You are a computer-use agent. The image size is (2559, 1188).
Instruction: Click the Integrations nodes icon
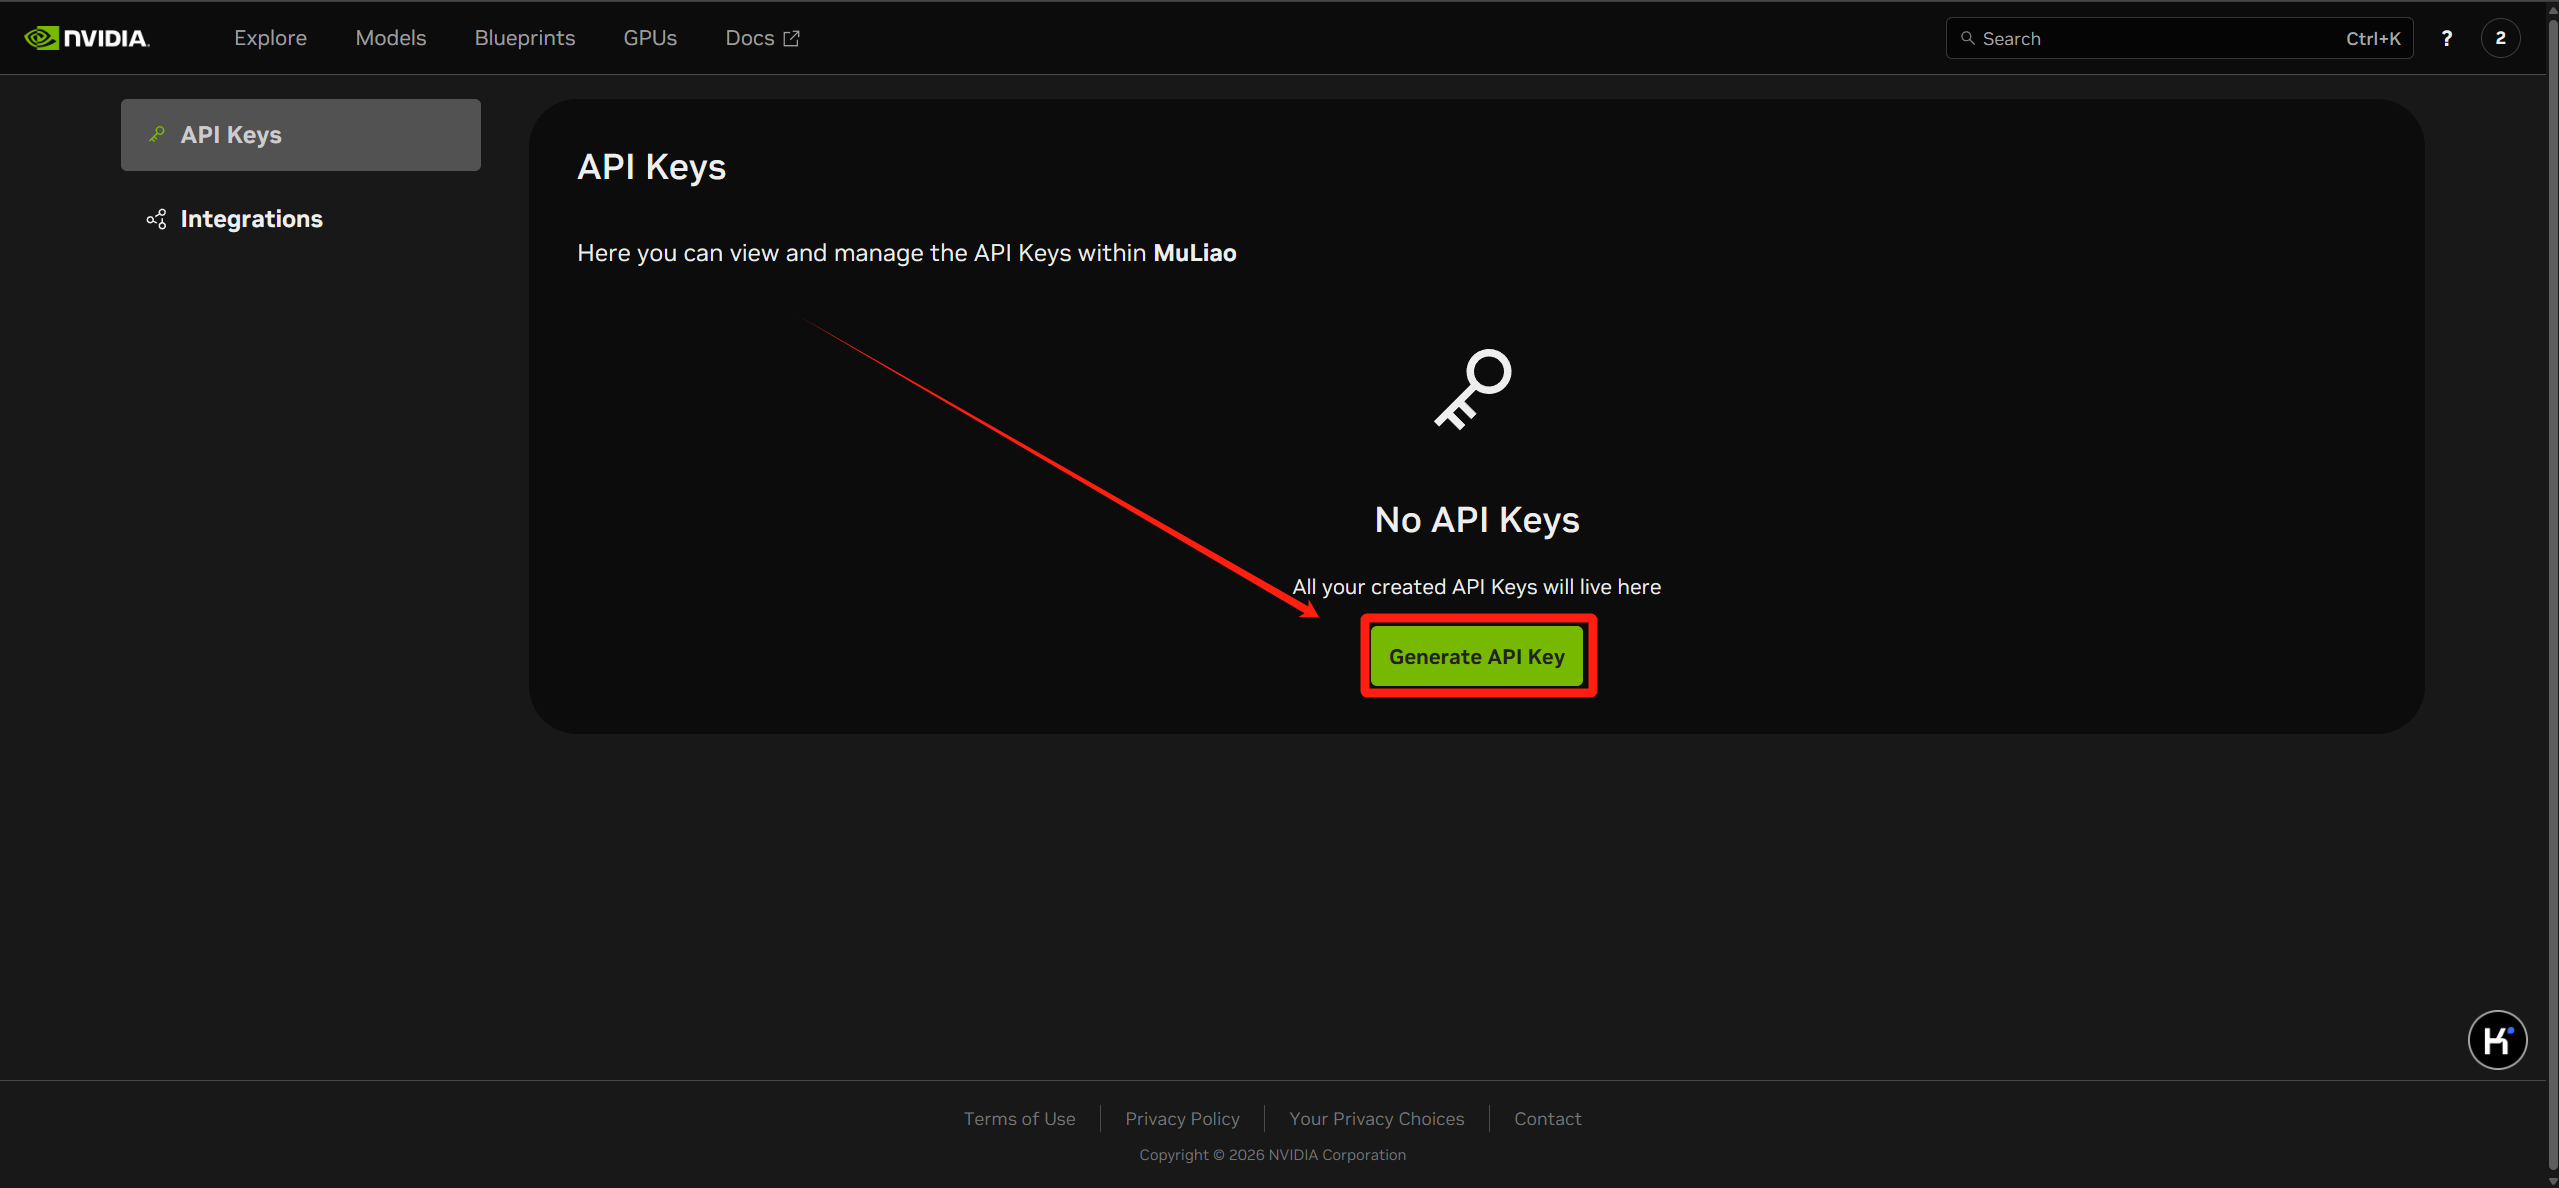click(157, 219)
